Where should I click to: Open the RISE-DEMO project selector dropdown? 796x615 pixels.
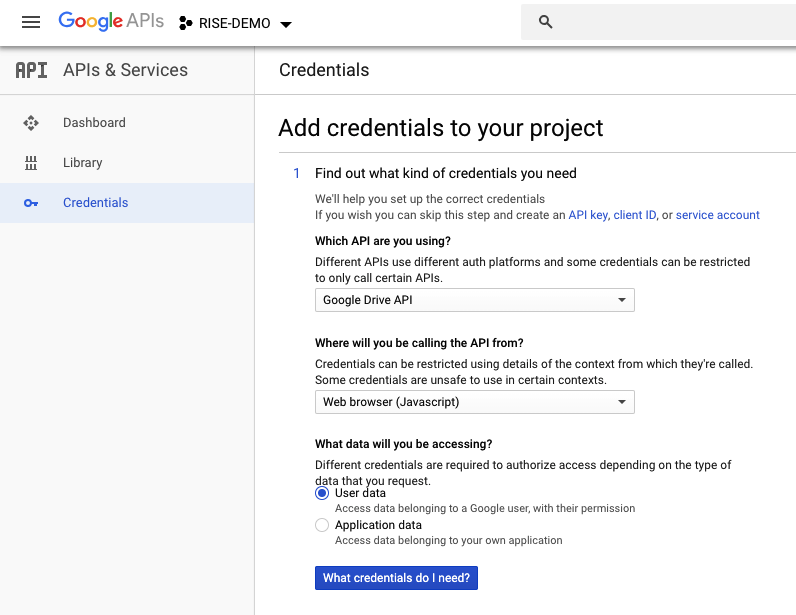236,23
